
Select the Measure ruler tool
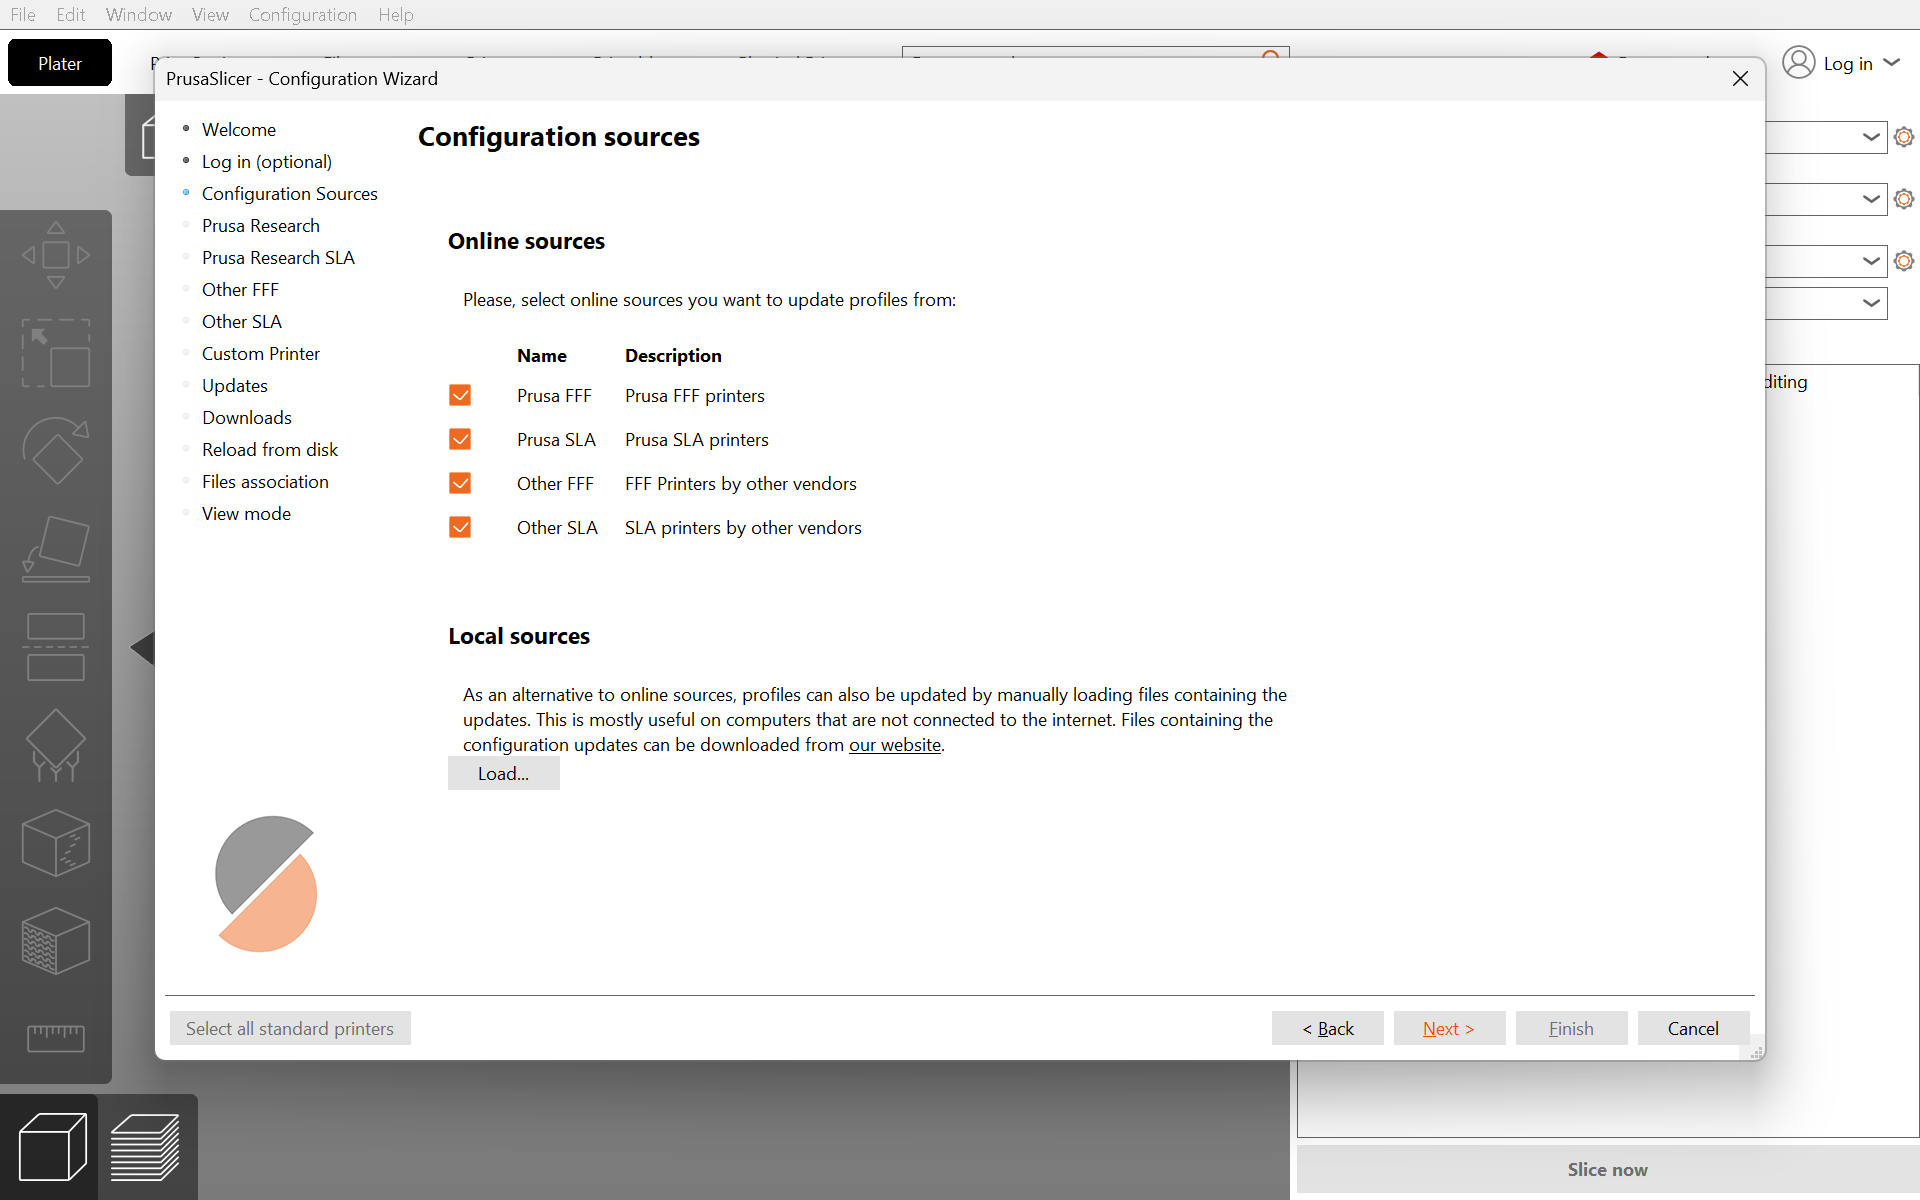tap(56, 1038)
